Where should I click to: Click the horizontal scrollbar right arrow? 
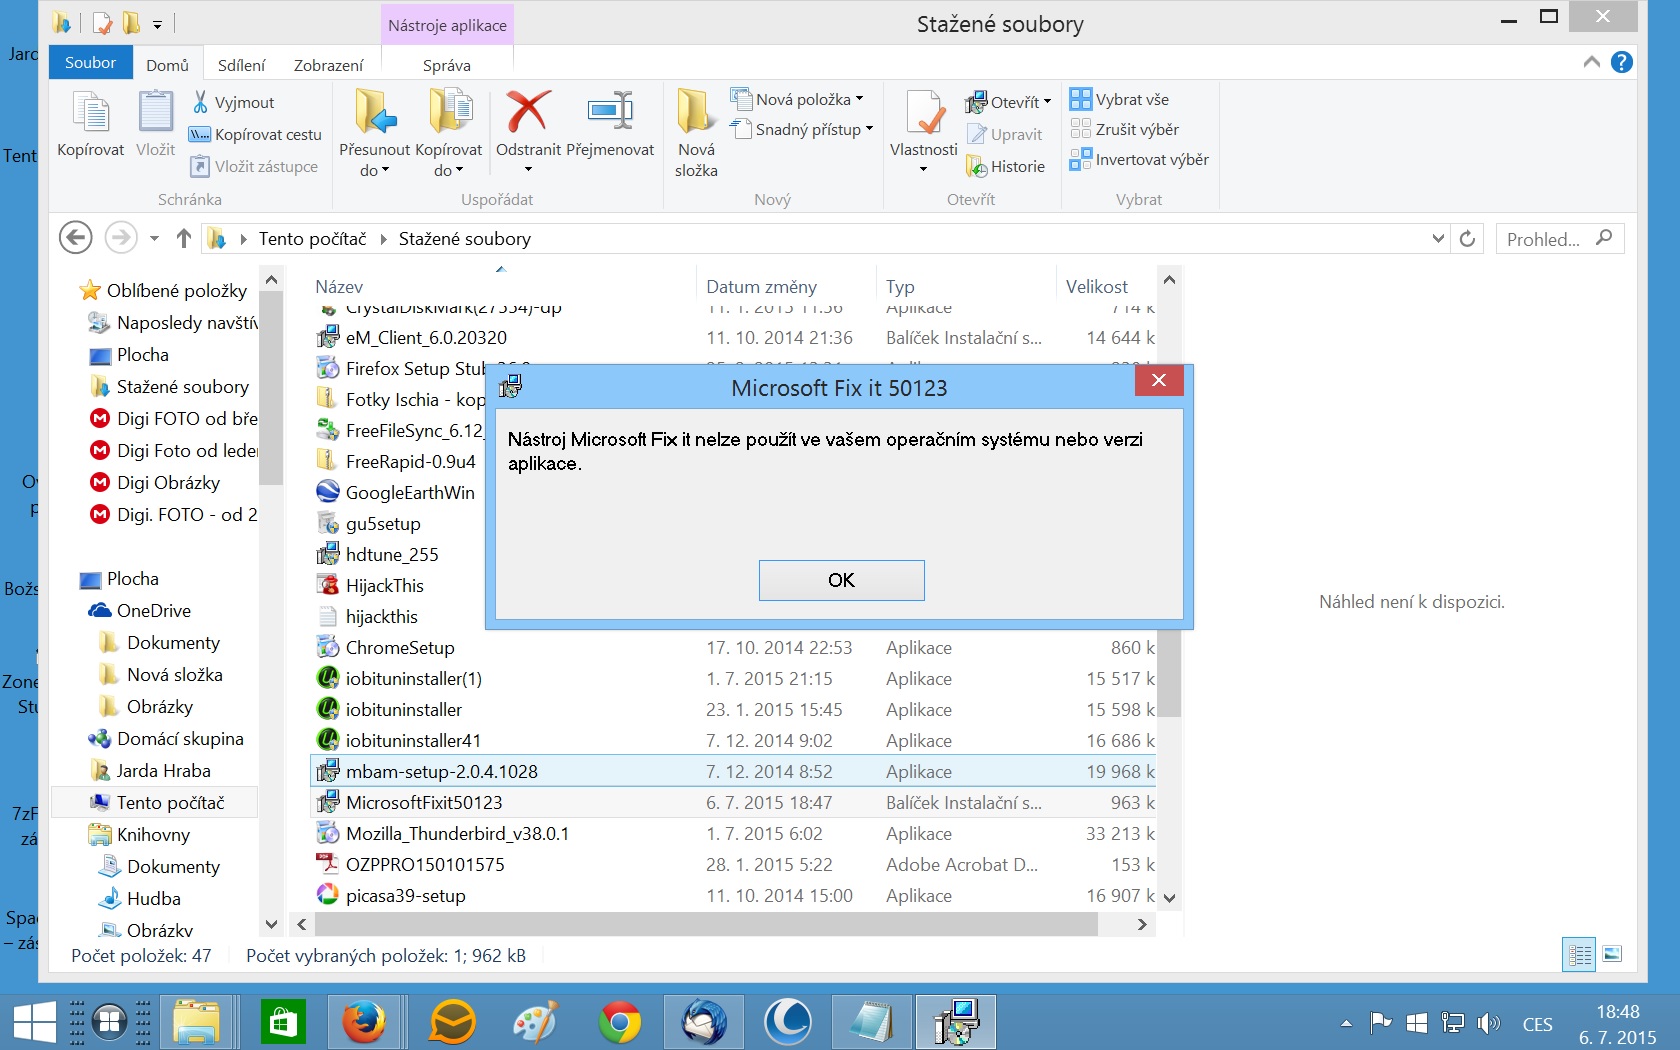(1142, 925)
